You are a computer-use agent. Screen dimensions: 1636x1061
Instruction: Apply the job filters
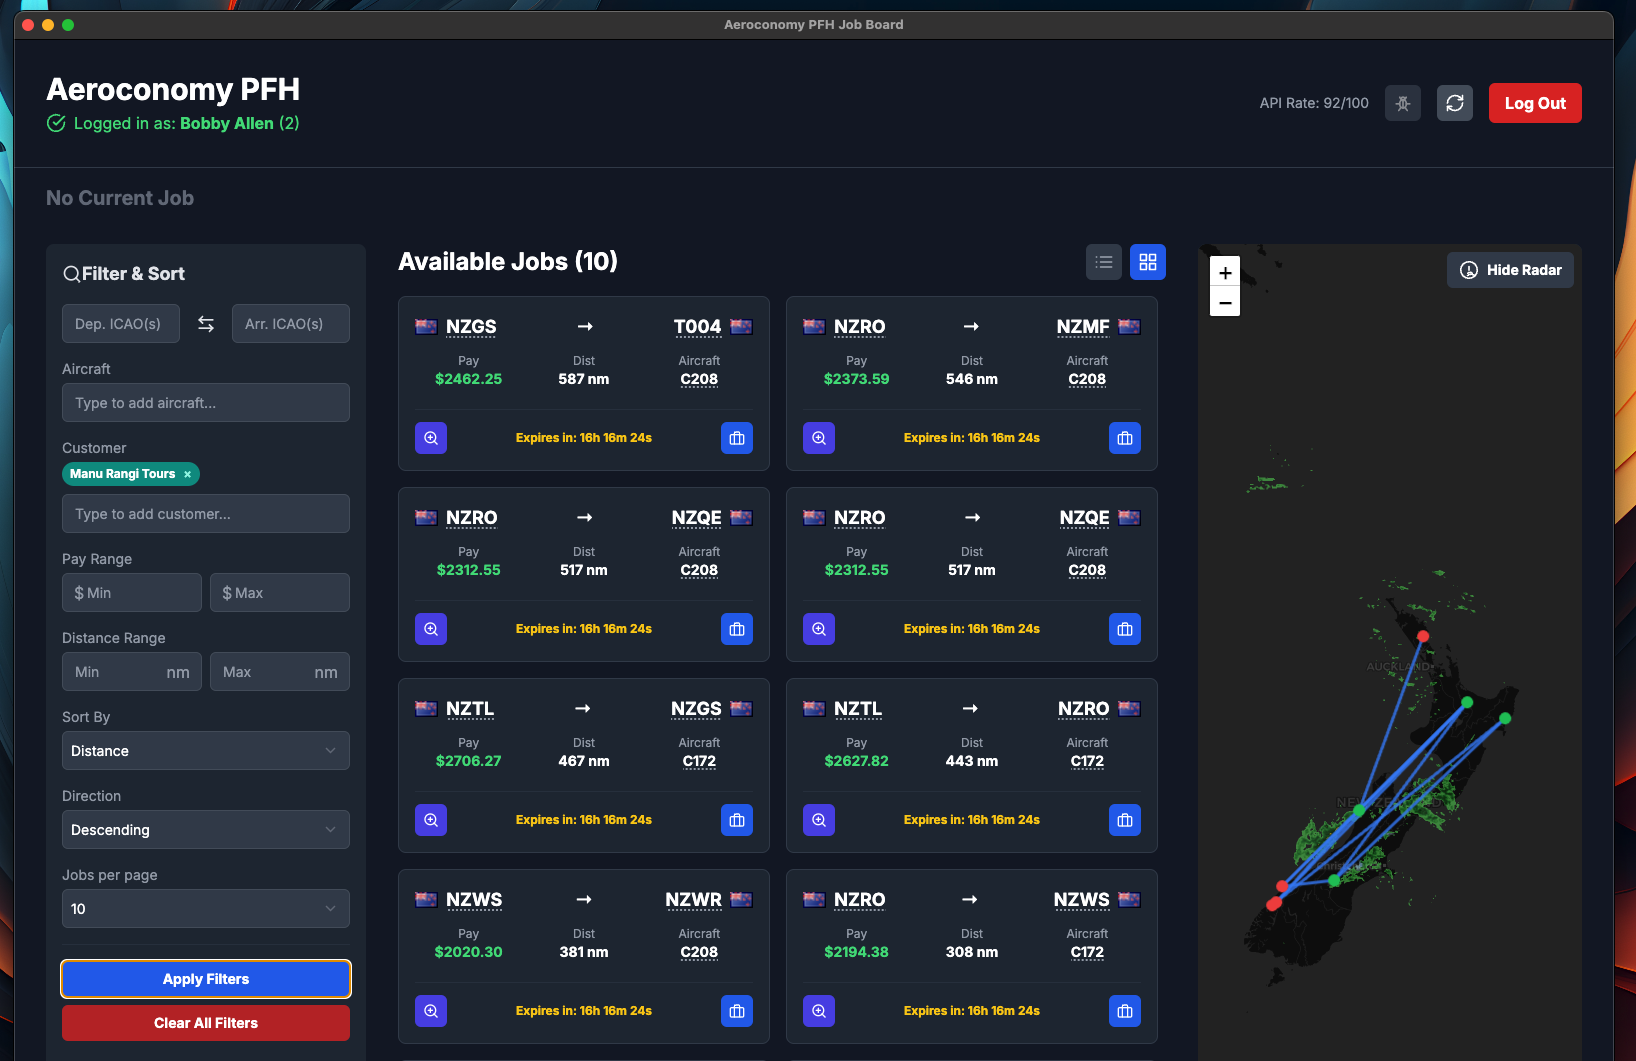pos(205,978)
